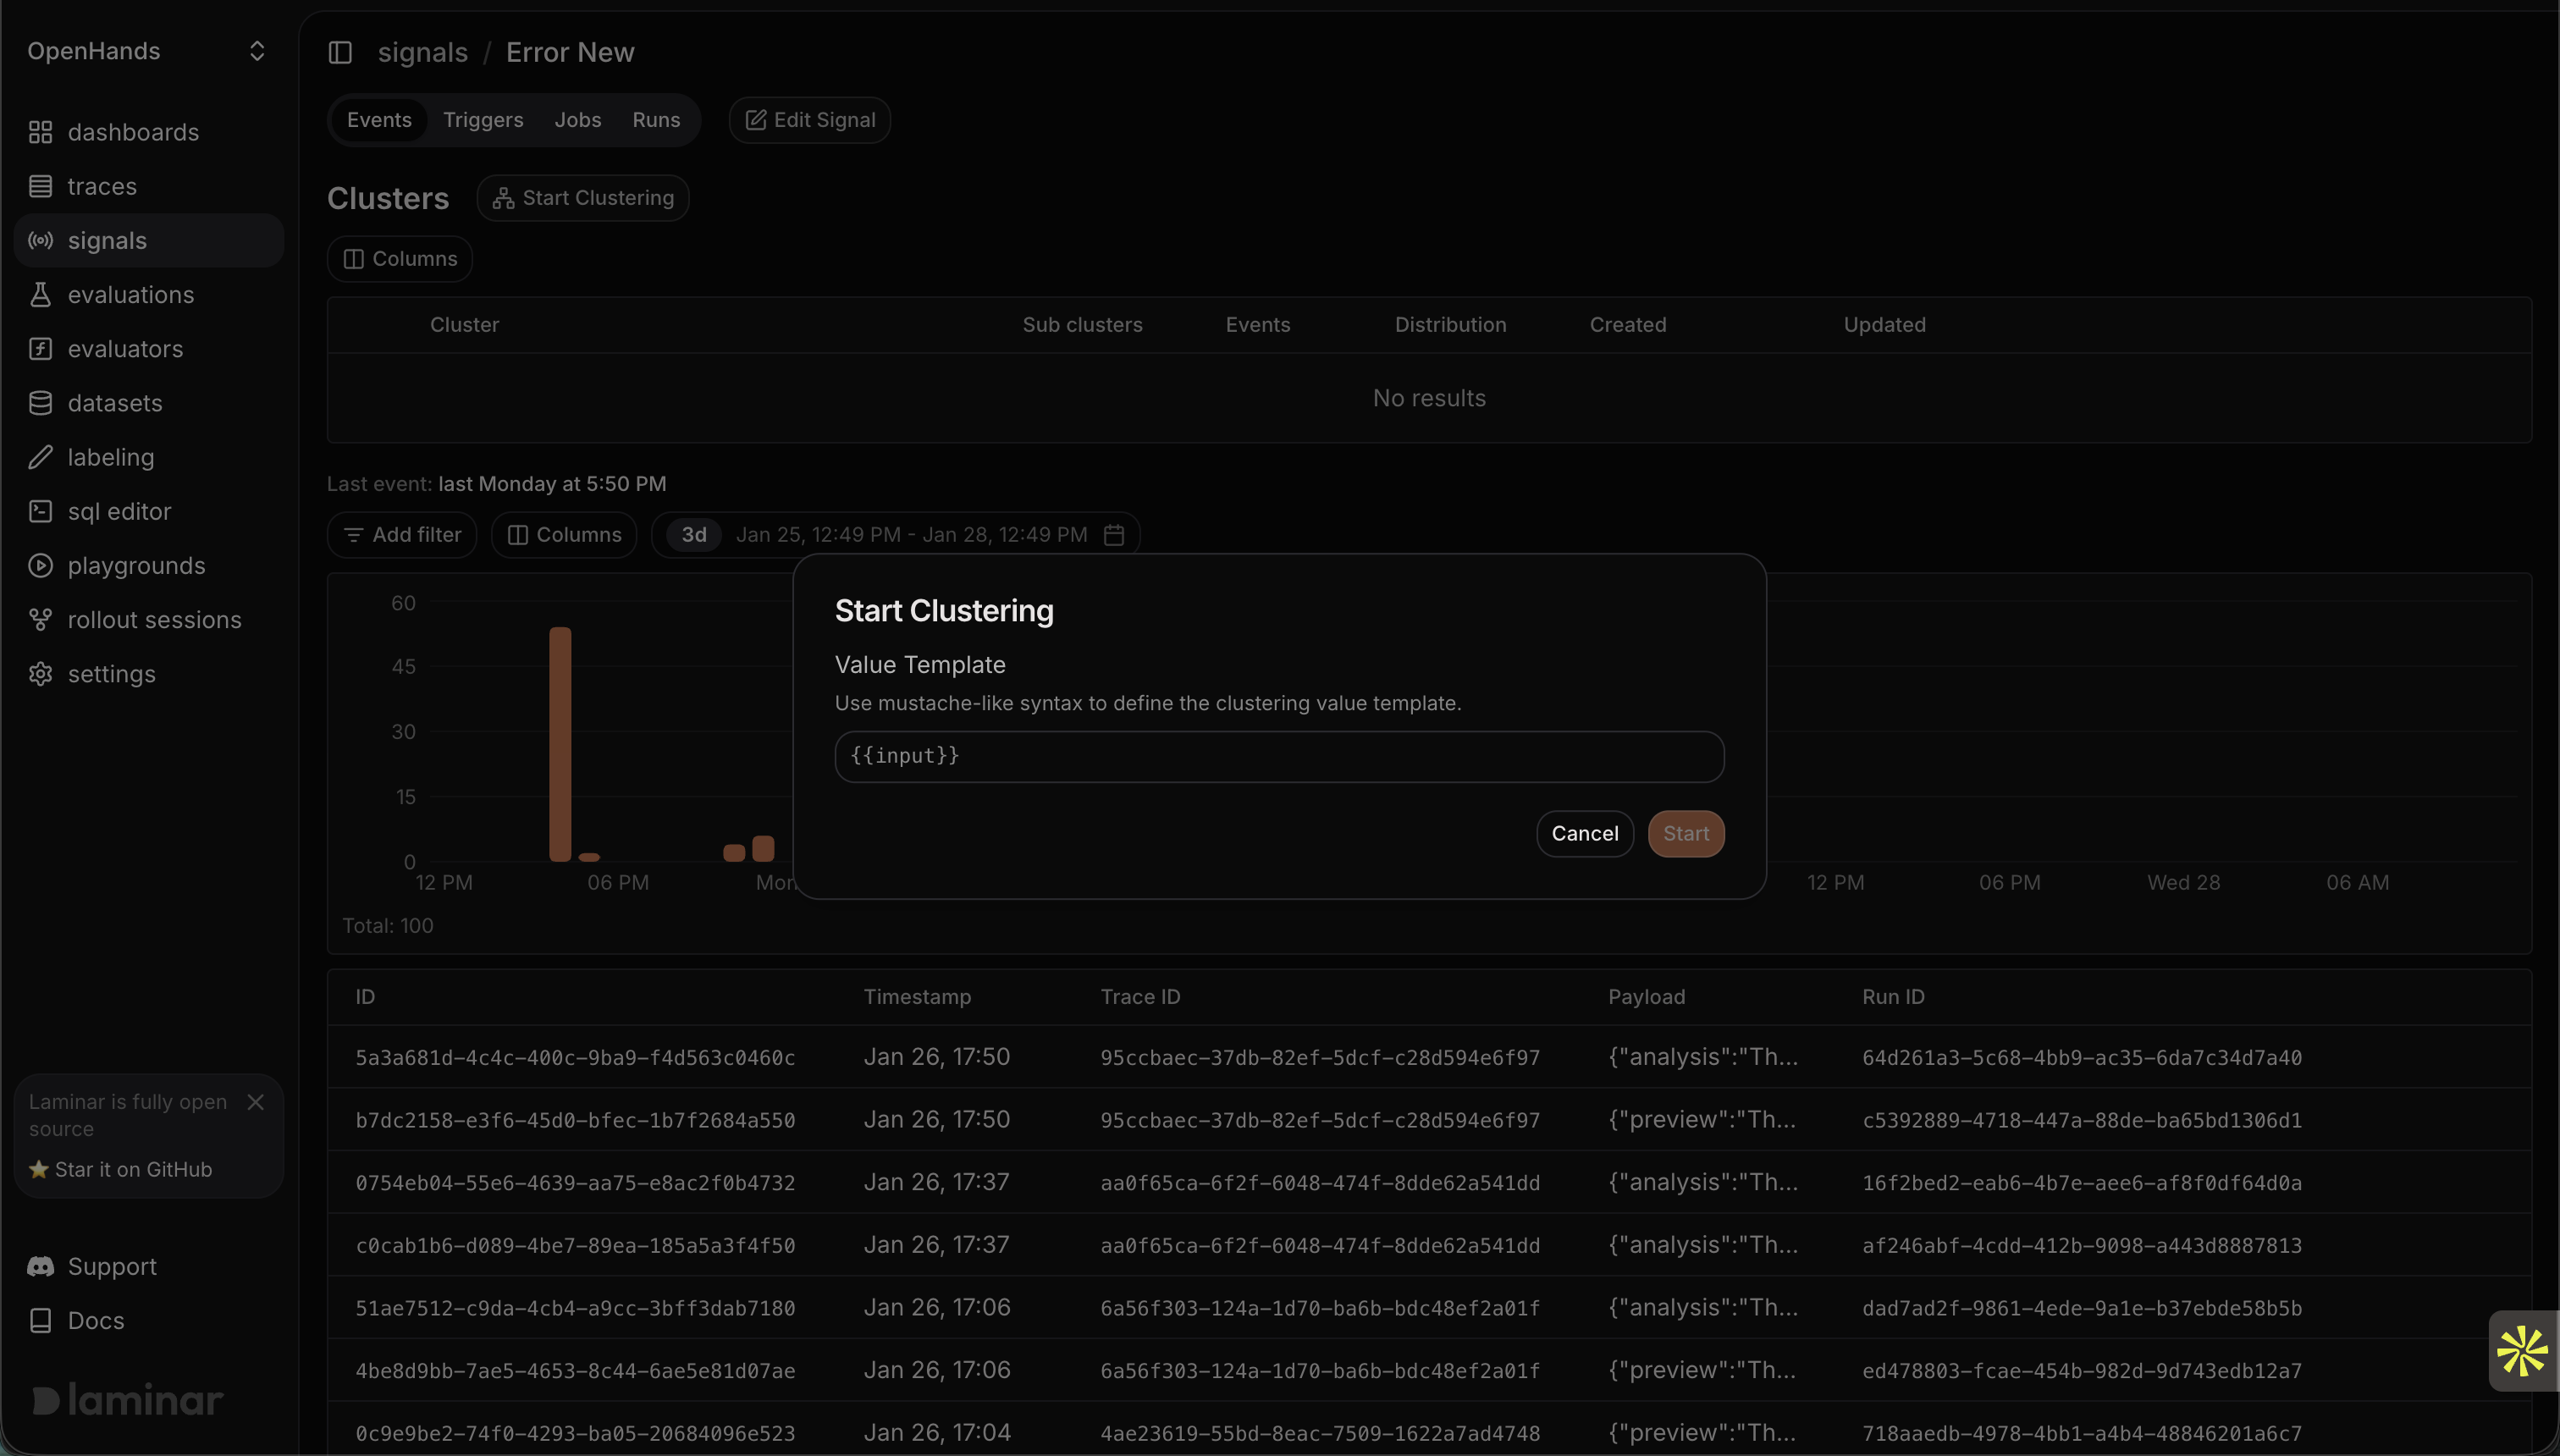
Task: Switch to the Triggers tab
Action: pyautogui.click(x=483, y=120)
